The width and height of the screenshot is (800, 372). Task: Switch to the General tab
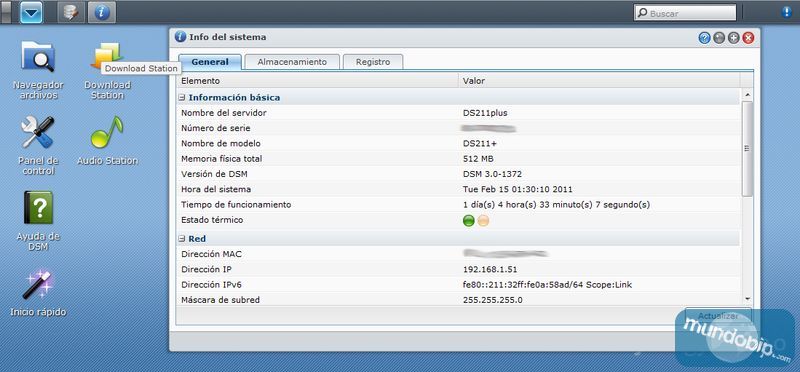(x=210, y=62)
